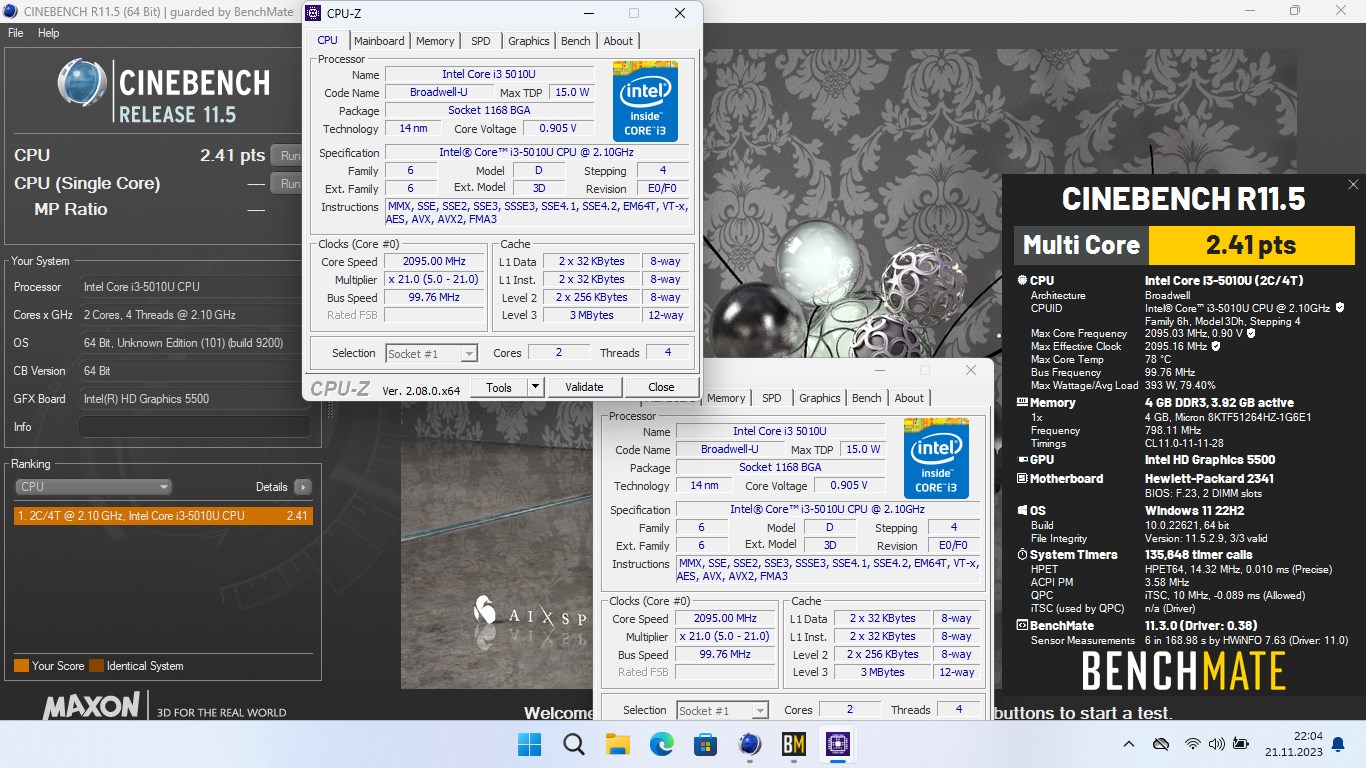Image resolution: width=1366 pixels, height=768 pixels.
Task: Click the BenchMate version section icon
Action: (1022, 626)
